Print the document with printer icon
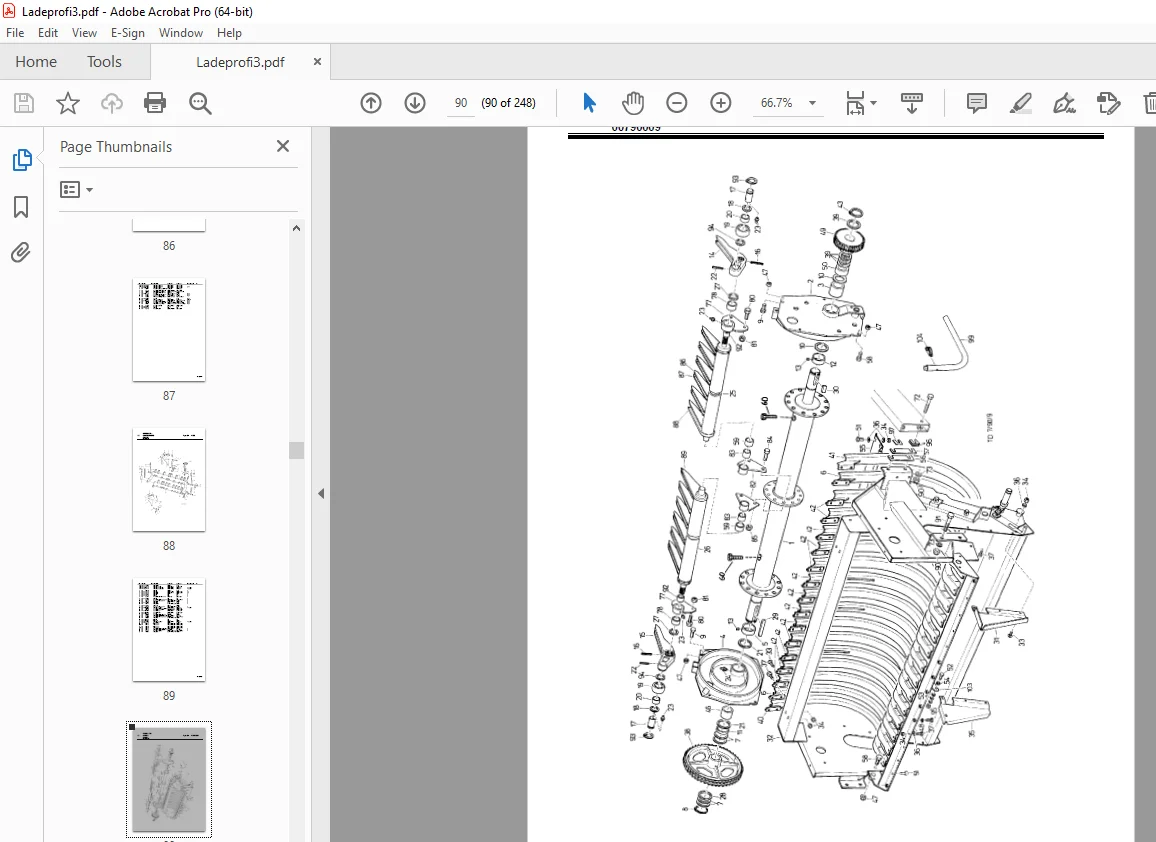The width and height of the screenshot is (1156, 842). click(x=155, y=102)
